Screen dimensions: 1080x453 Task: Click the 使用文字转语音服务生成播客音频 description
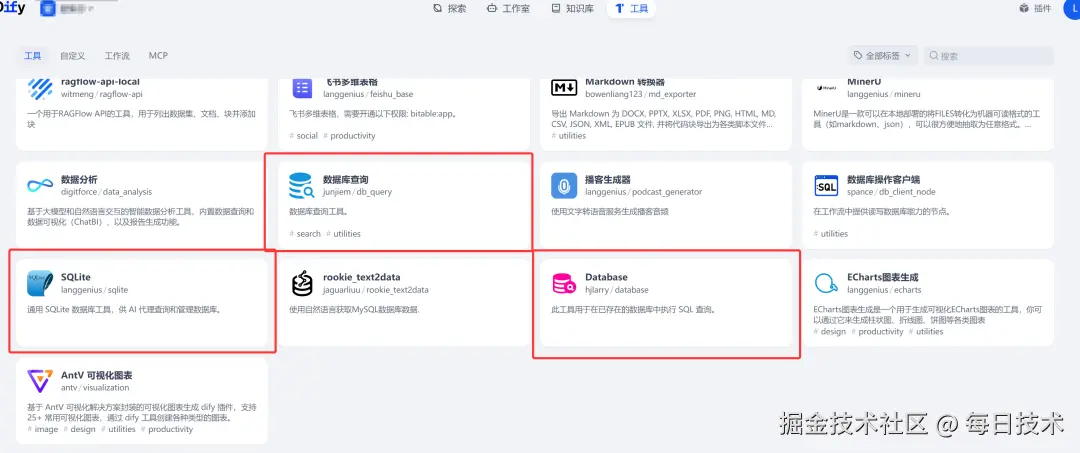tap(610, 211)
